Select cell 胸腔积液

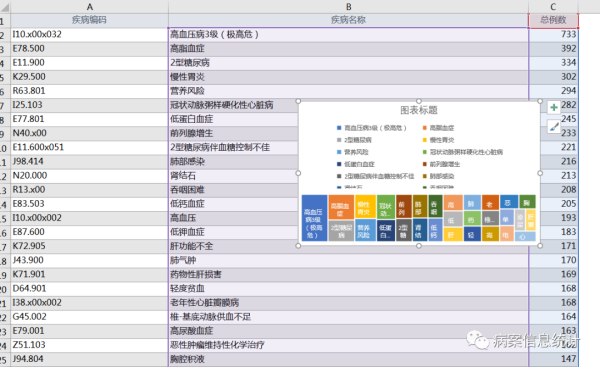click(349, 359)
